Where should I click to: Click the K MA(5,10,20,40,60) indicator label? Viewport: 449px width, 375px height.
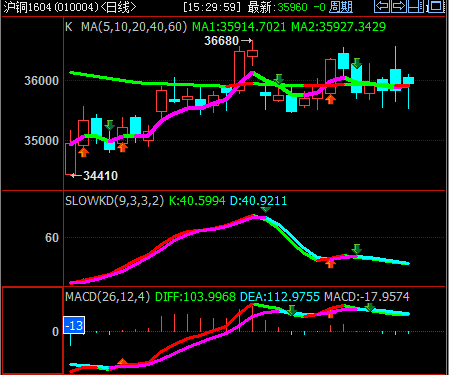[x=126, y=27]
